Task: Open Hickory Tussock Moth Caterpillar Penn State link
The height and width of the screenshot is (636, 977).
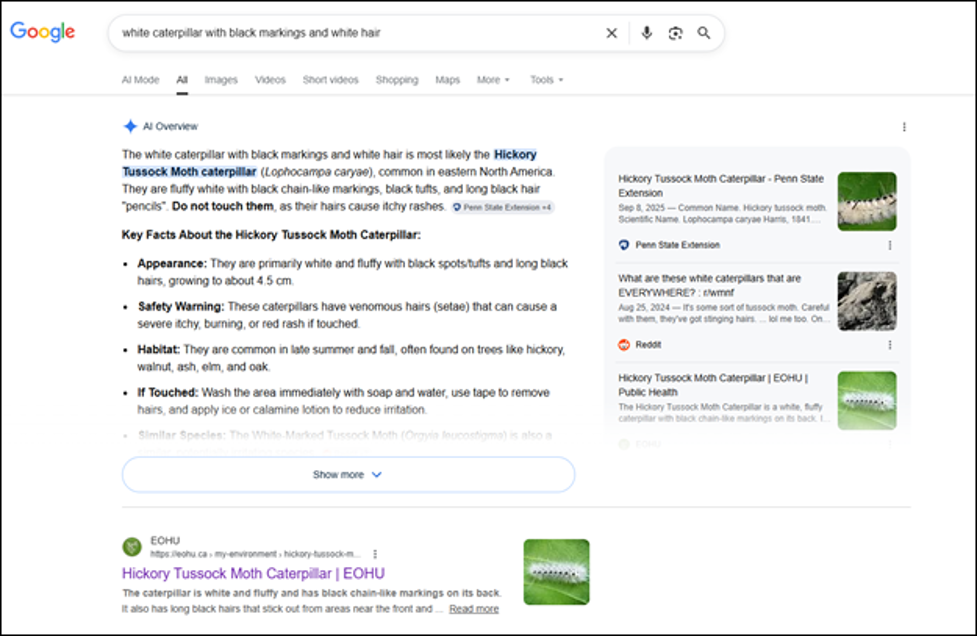Action: [721, 186]
